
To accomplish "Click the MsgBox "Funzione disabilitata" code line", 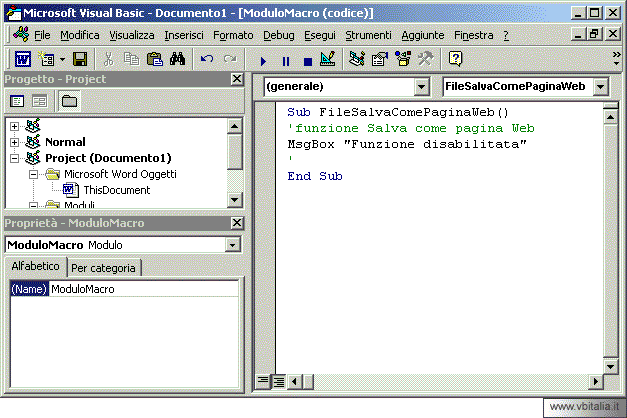I will click(x=407, y=144).
